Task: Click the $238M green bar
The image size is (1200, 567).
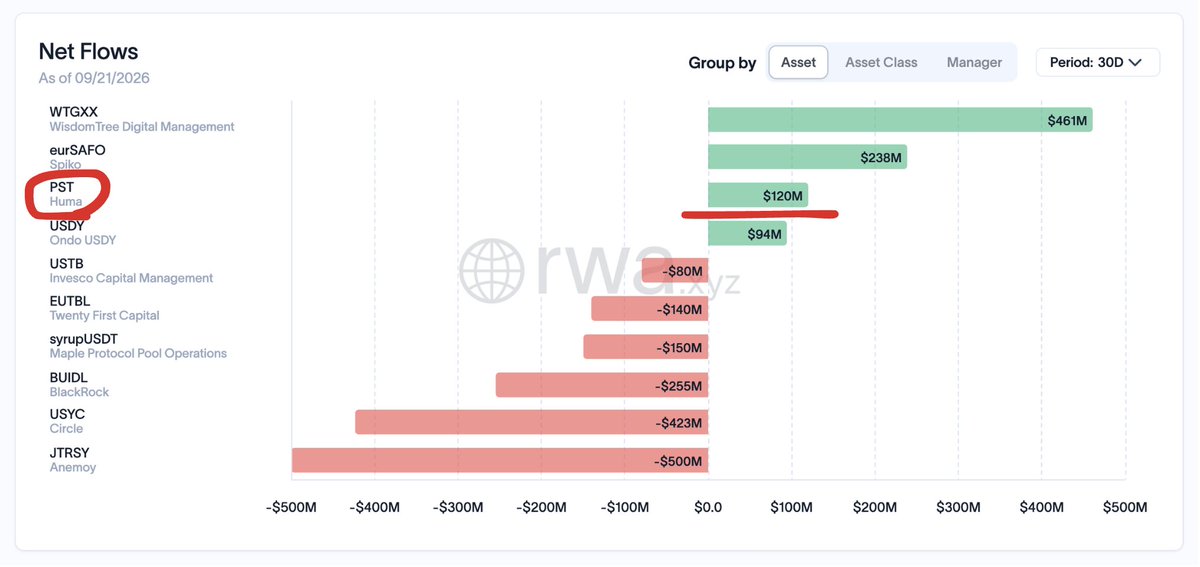Action: 807,157
